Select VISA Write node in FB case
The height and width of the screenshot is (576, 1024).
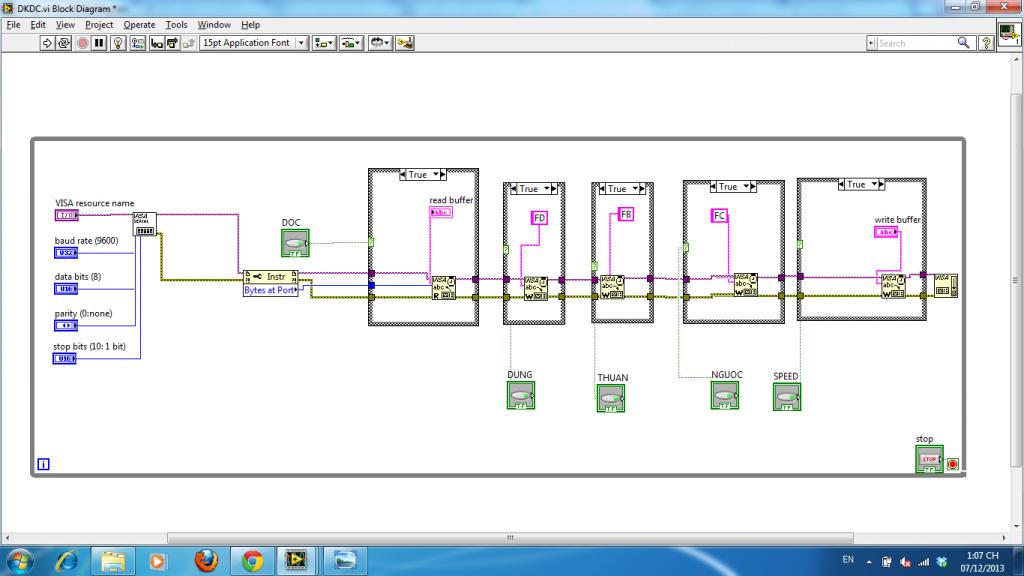pyautogui.click(x=613, y=287)
